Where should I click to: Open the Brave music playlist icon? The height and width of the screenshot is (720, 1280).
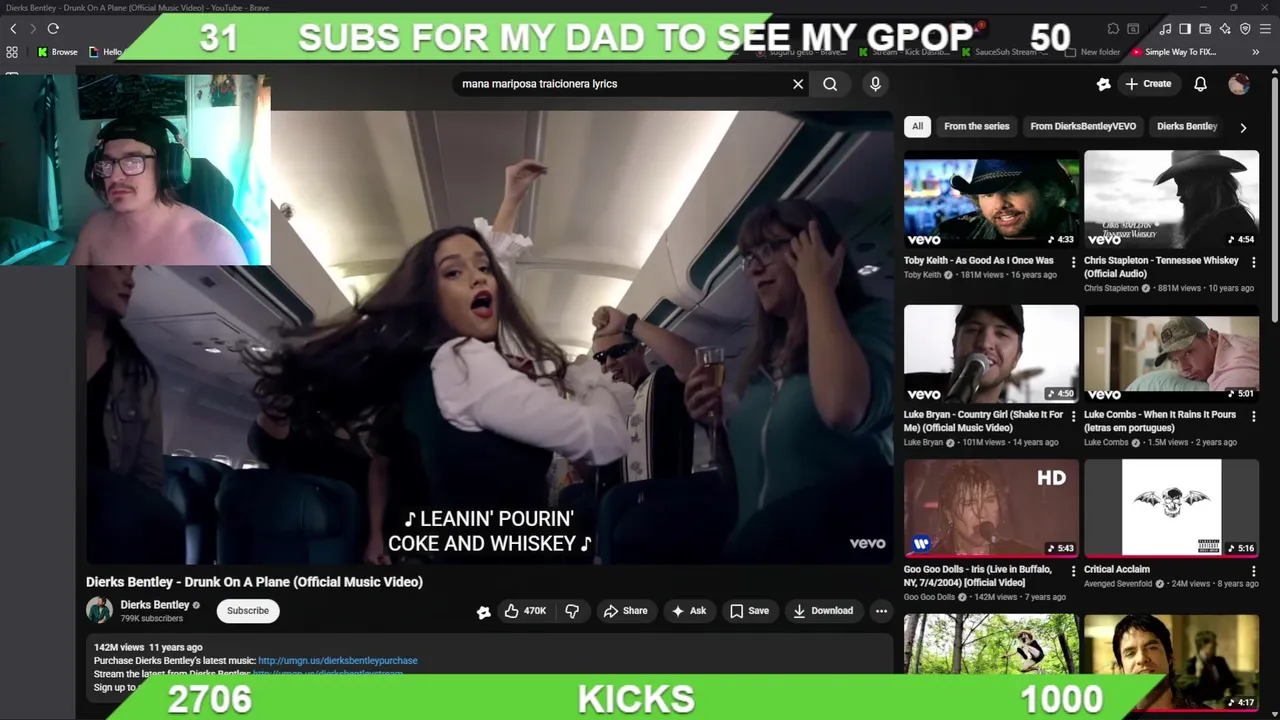[x=1165, y=29]
